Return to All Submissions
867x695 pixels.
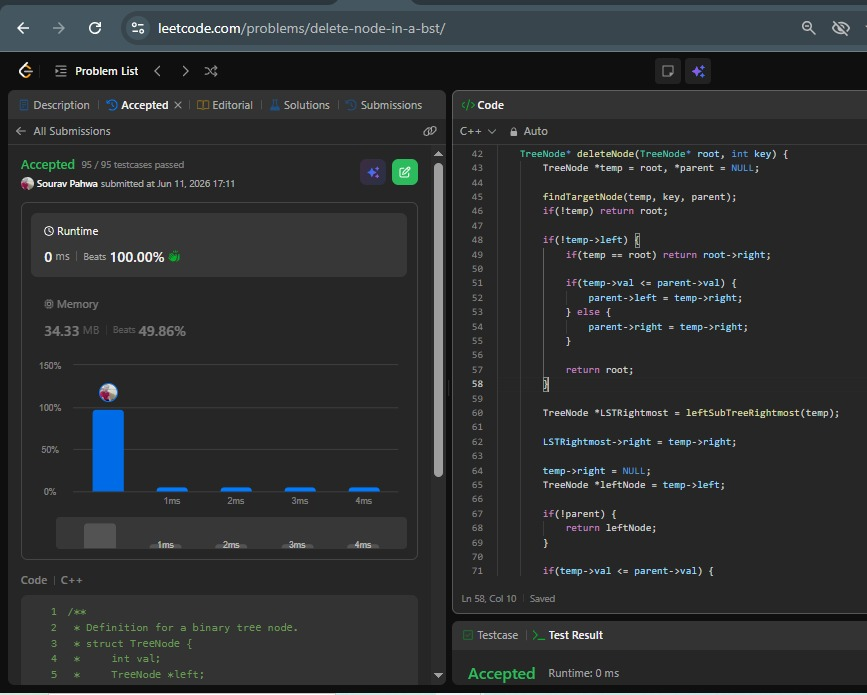pyautogui.click(x=72, y=131)
